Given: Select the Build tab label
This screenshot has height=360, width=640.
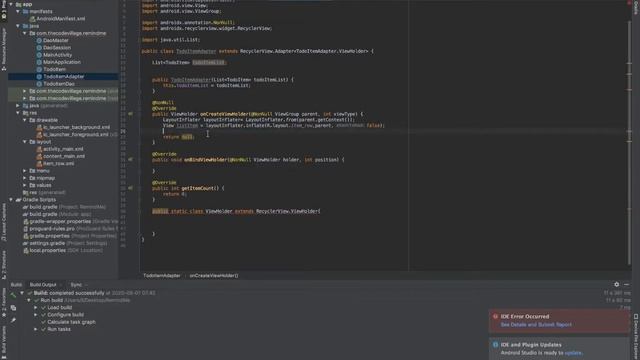Looking at the screenshot, I should point(16,284).
